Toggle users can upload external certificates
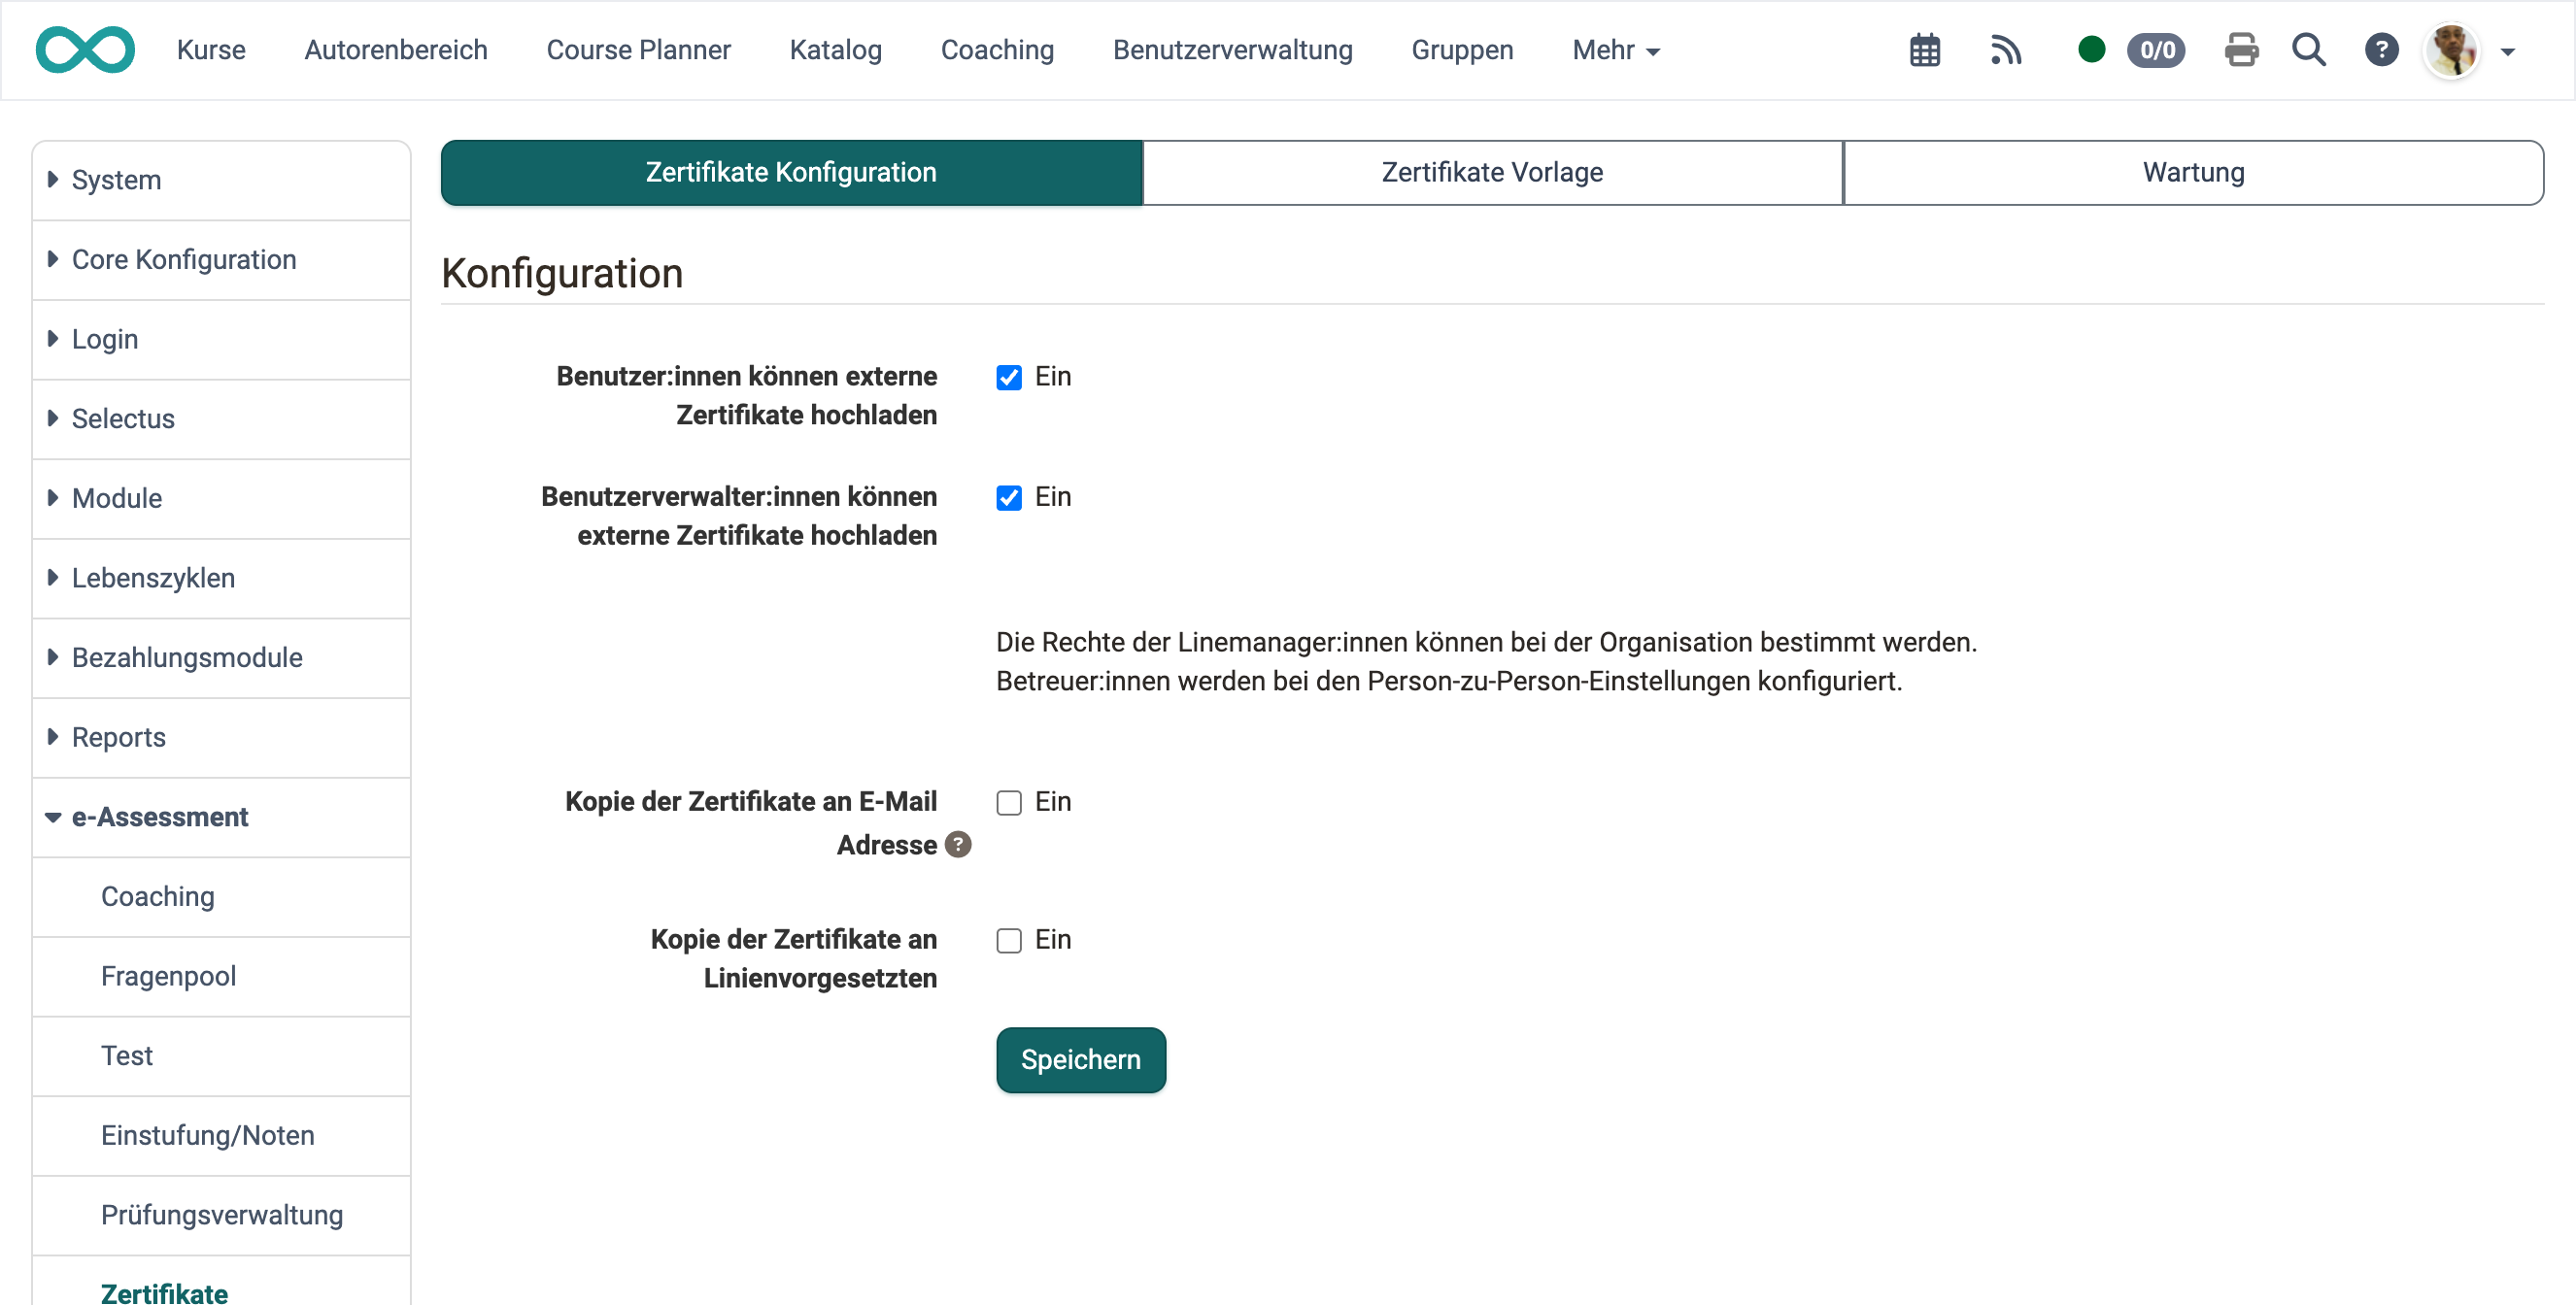The width and height of the screenshot is (2576, 1305). point(1008,377)
